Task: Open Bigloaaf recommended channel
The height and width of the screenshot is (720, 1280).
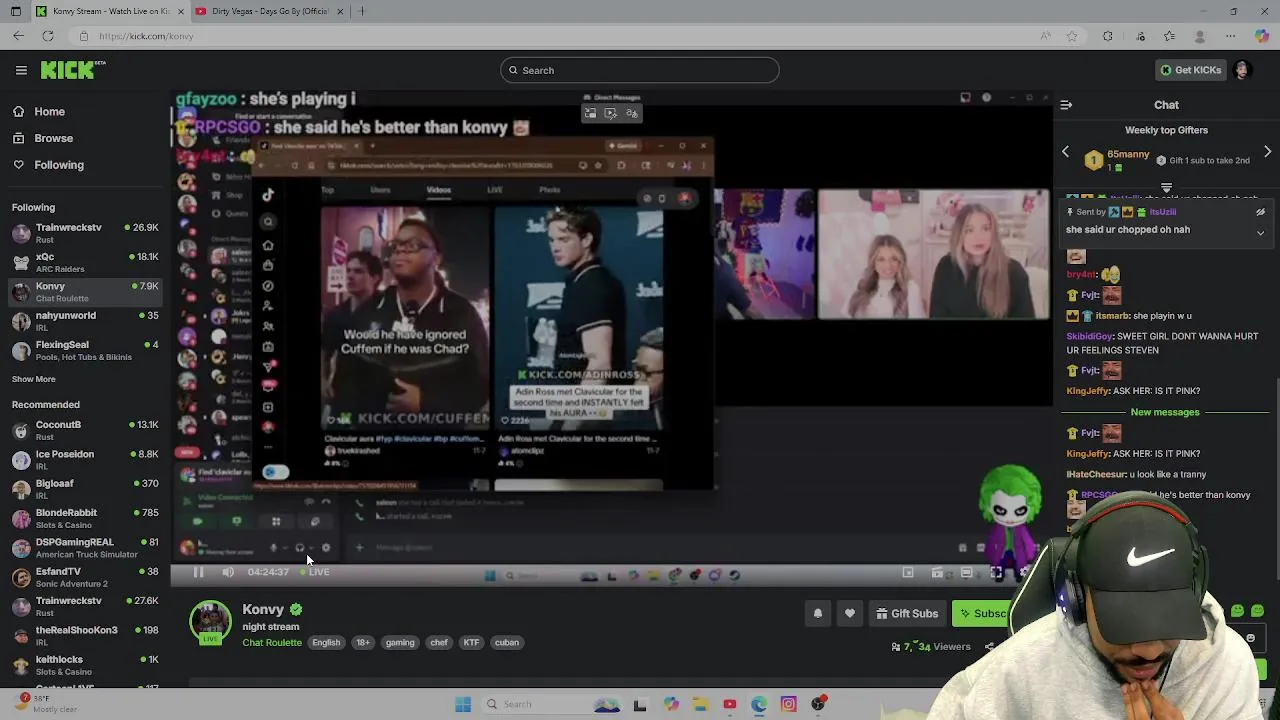Action: point(85,489)
